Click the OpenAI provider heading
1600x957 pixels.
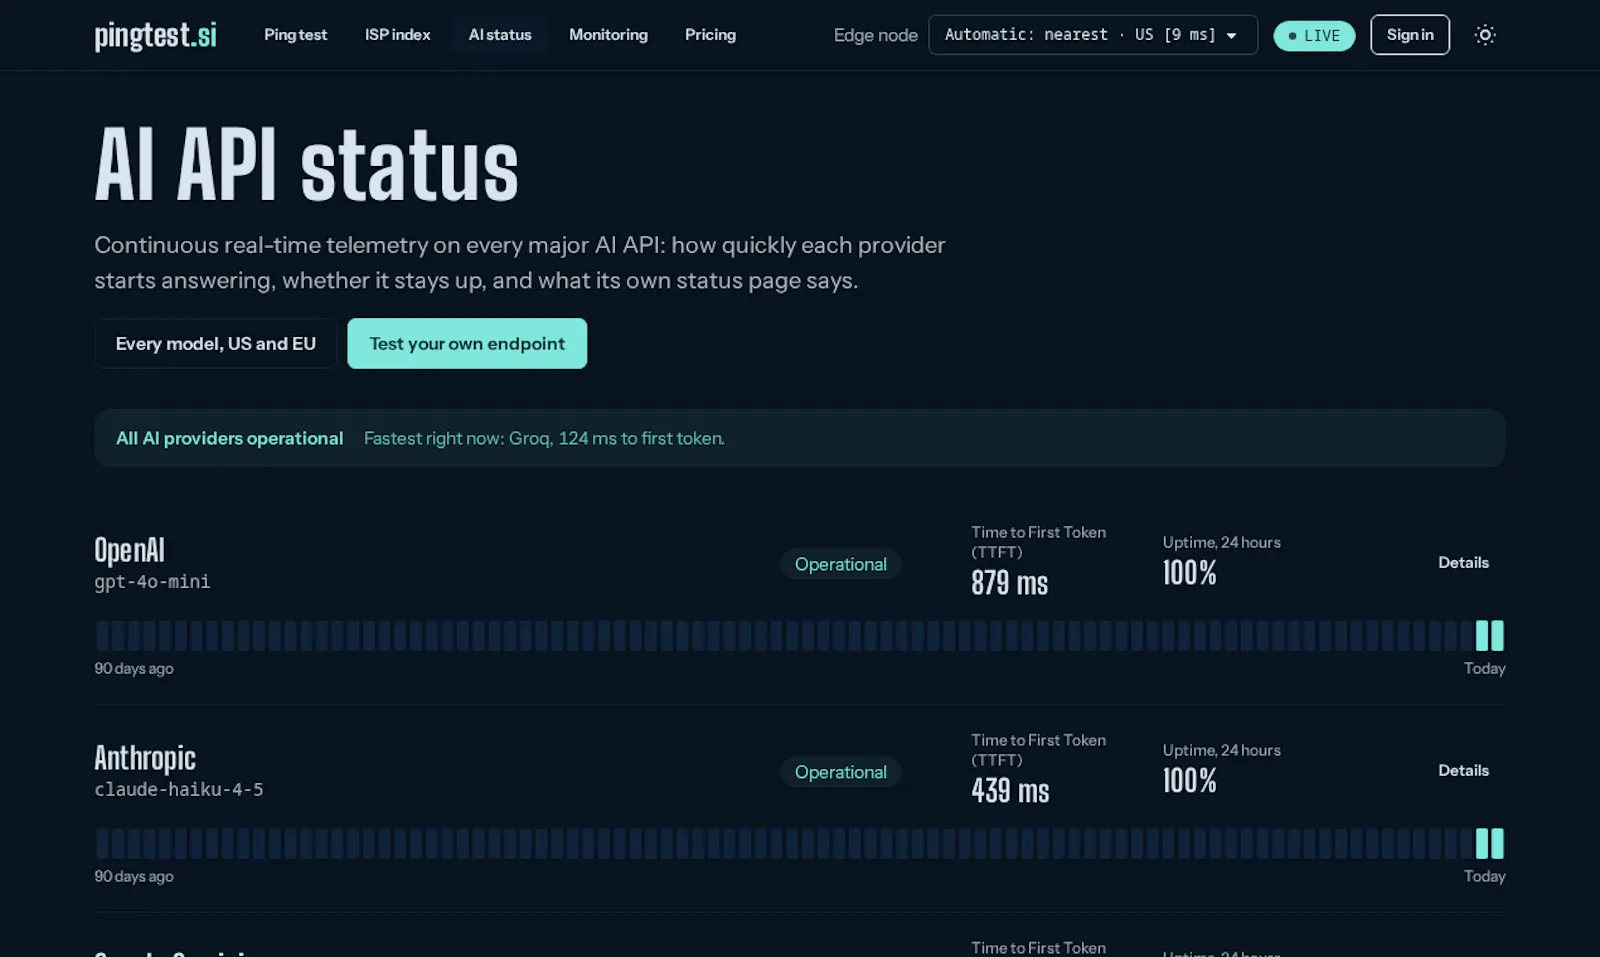click(x=129, y=550)
